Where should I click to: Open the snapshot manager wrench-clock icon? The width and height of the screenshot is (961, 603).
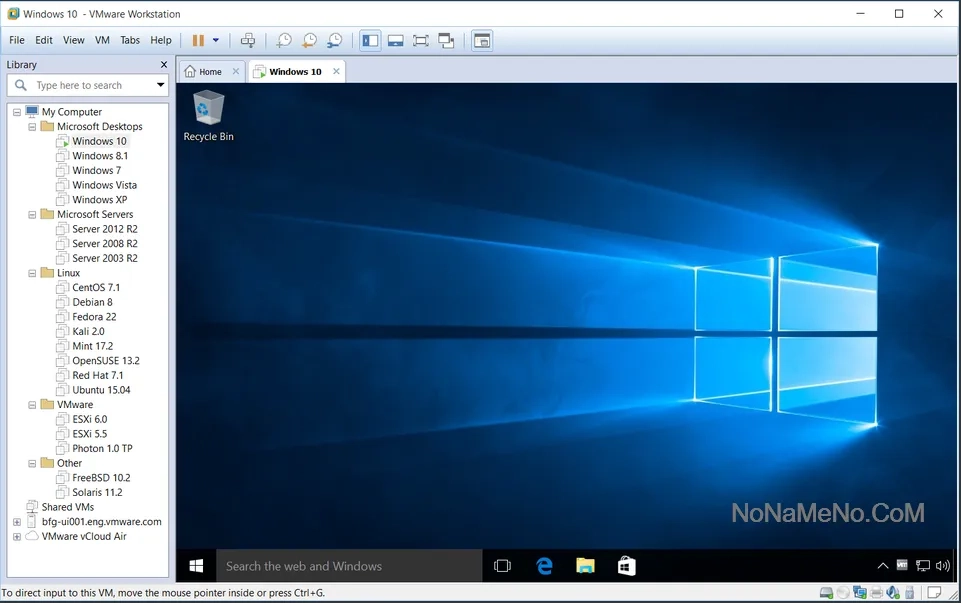coord(335,40)
